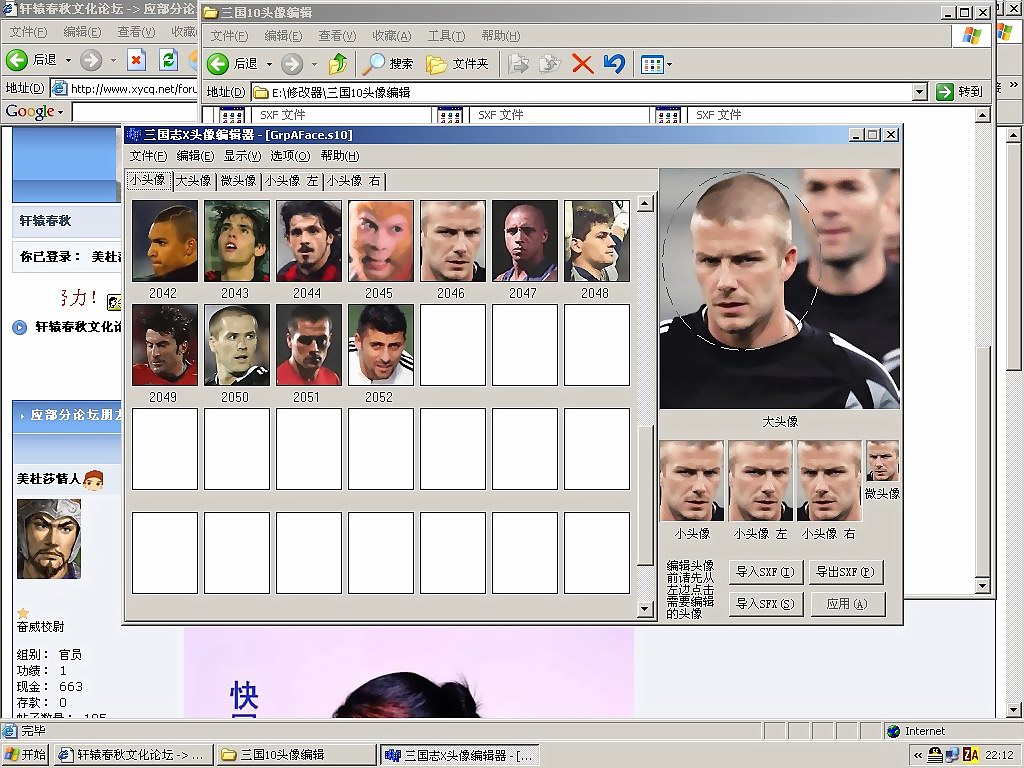Screen dimensions: 1024x768
Task: Switch to the 大头像 tab
Action: [x=193, y=181]
